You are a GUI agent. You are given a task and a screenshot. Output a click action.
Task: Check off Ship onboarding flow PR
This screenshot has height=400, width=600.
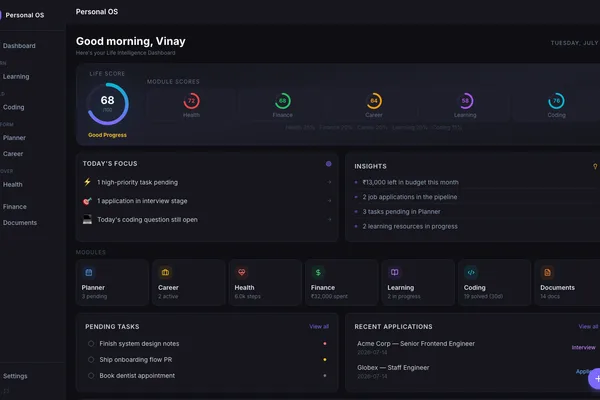[x=91, y=360]
